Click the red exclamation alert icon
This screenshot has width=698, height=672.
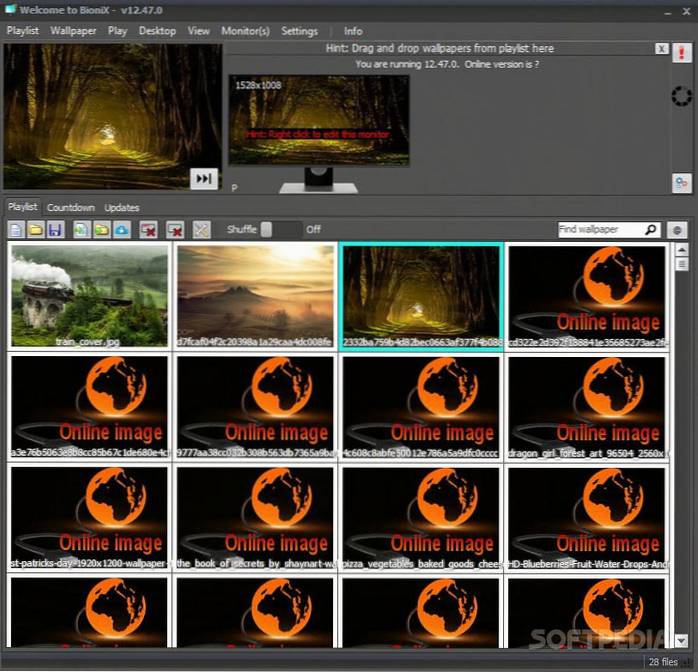(682, 55)
